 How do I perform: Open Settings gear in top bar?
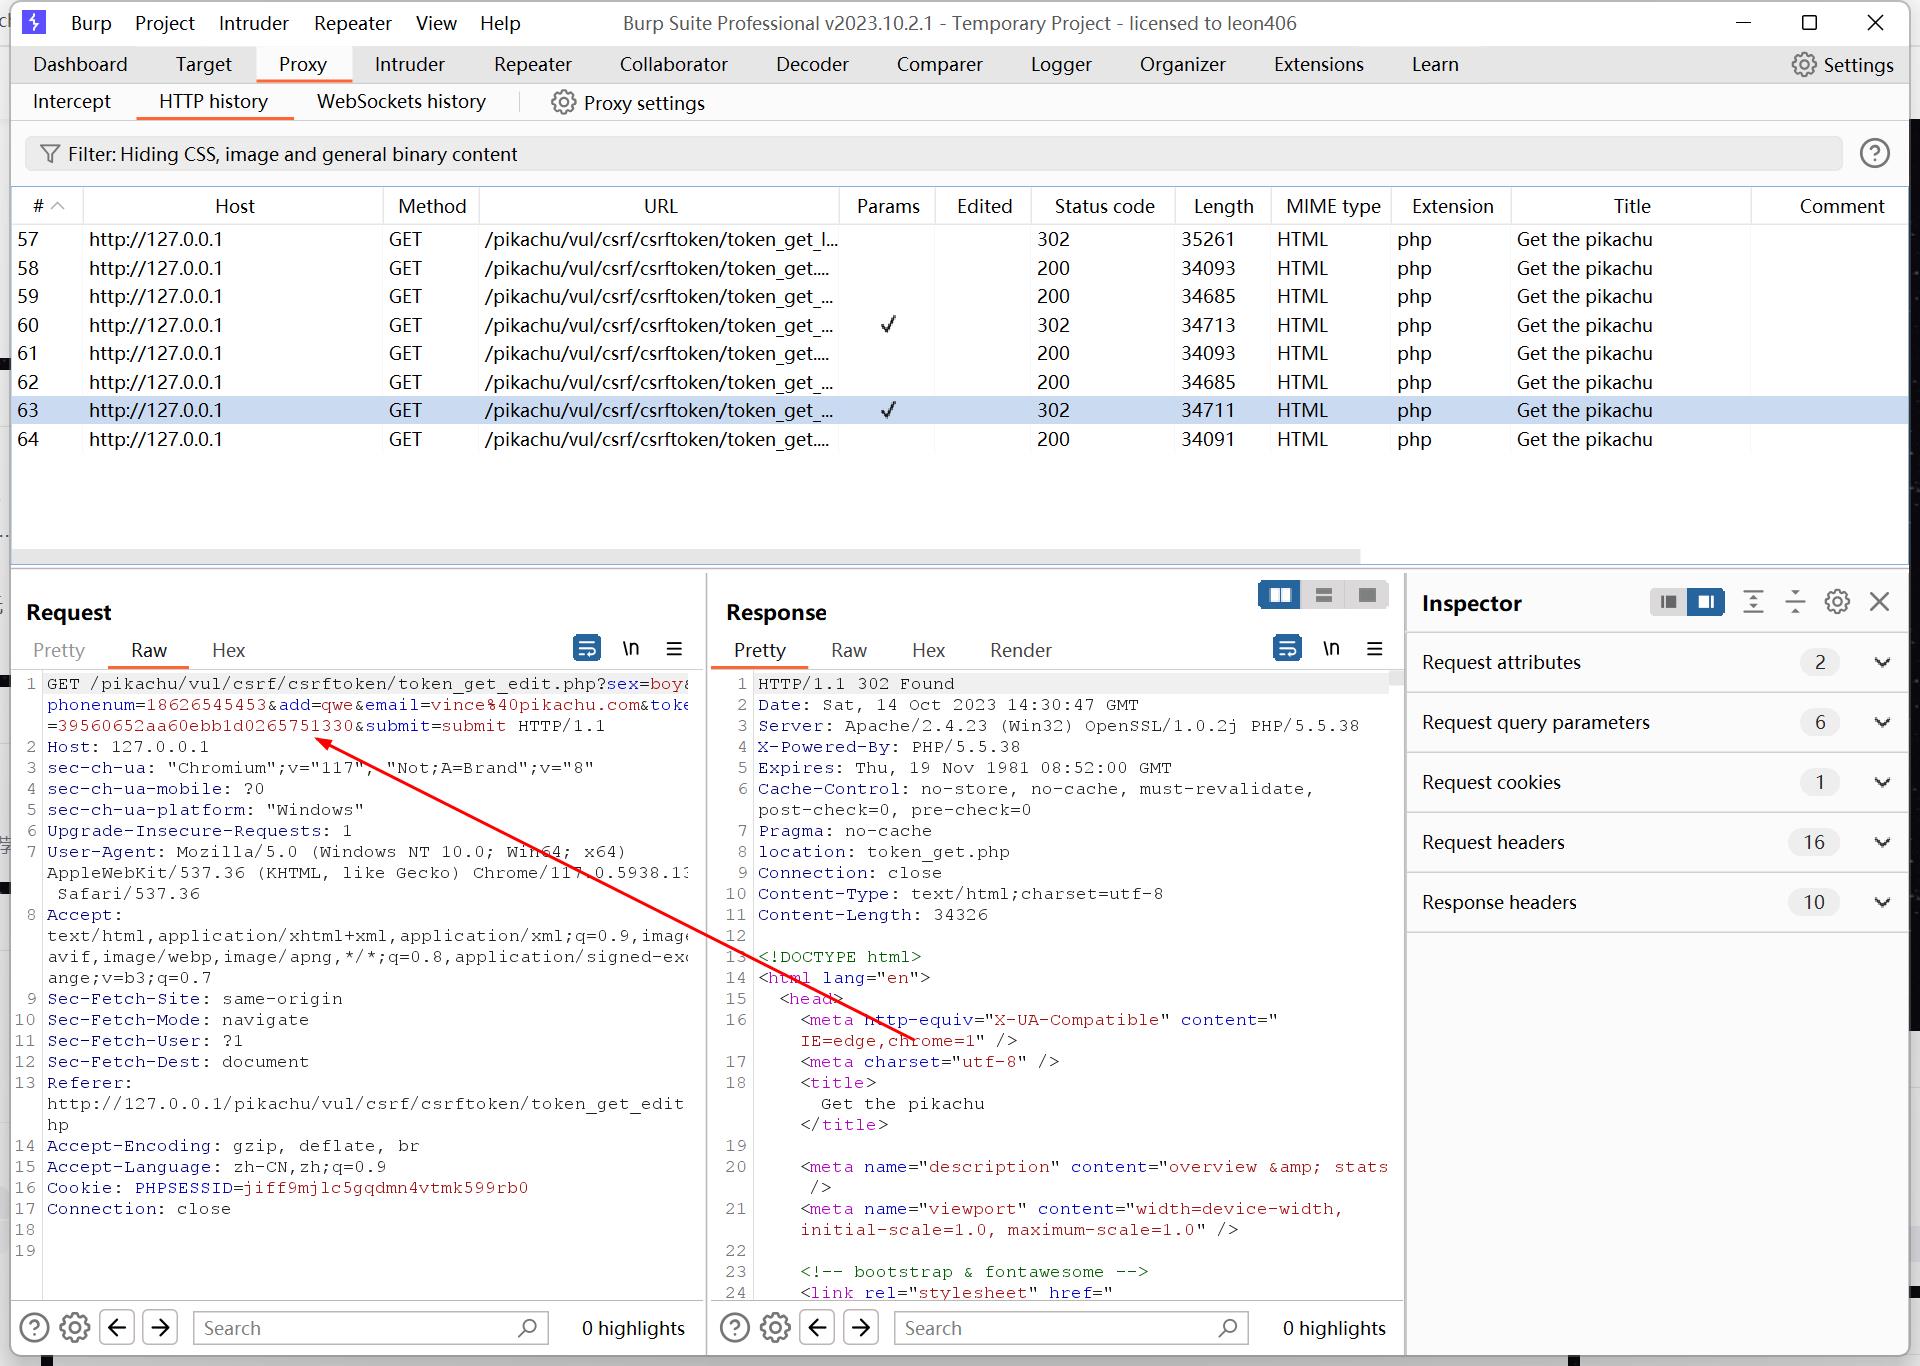tap(1803, 65)
